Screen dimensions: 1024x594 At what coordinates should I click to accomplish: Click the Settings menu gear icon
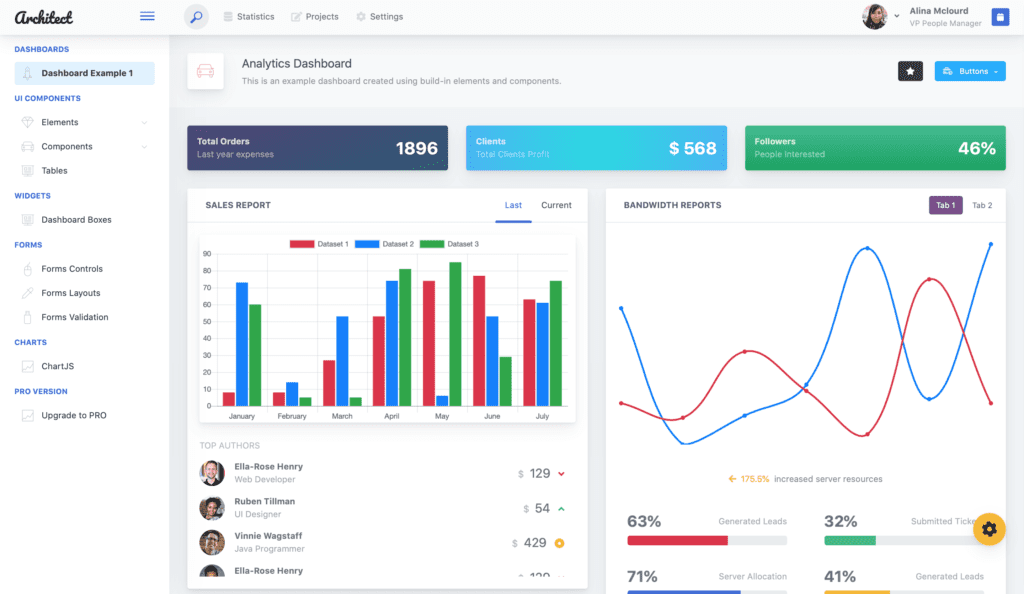point(360,17)
